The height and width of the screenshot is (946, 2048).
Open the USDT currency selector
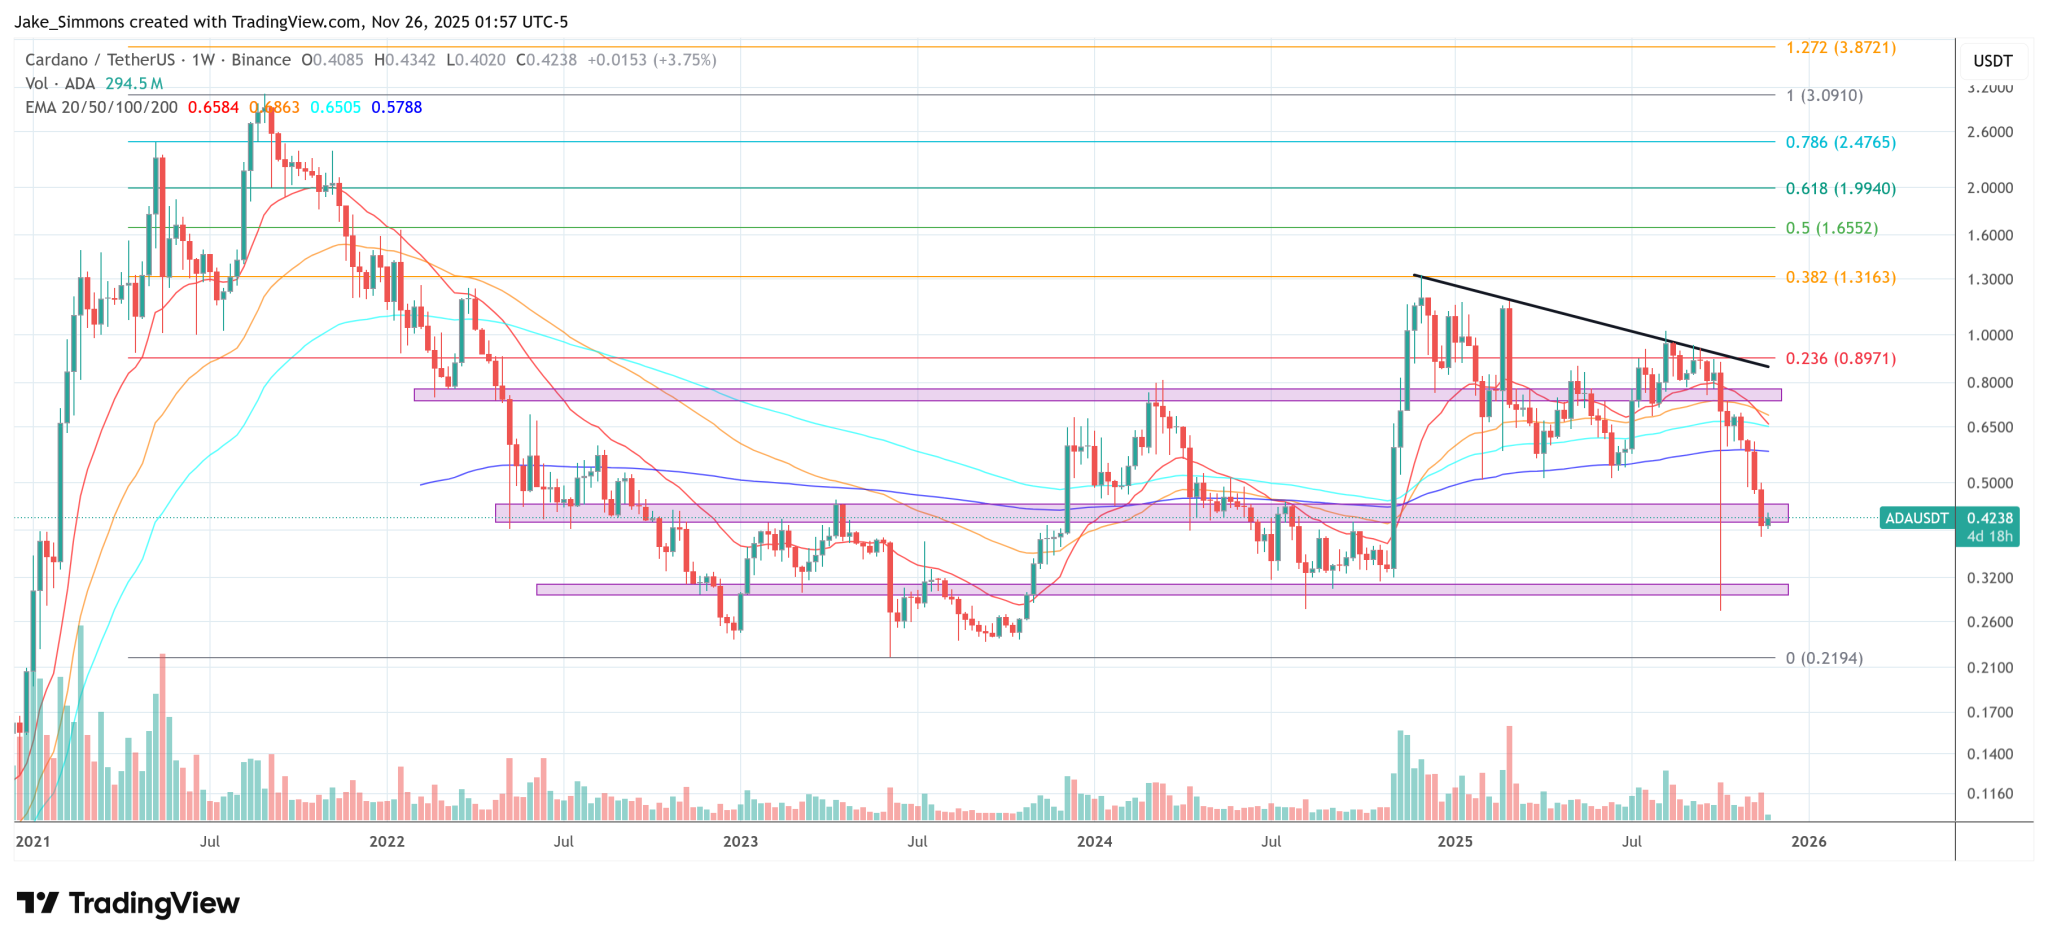pos(1992,61)
